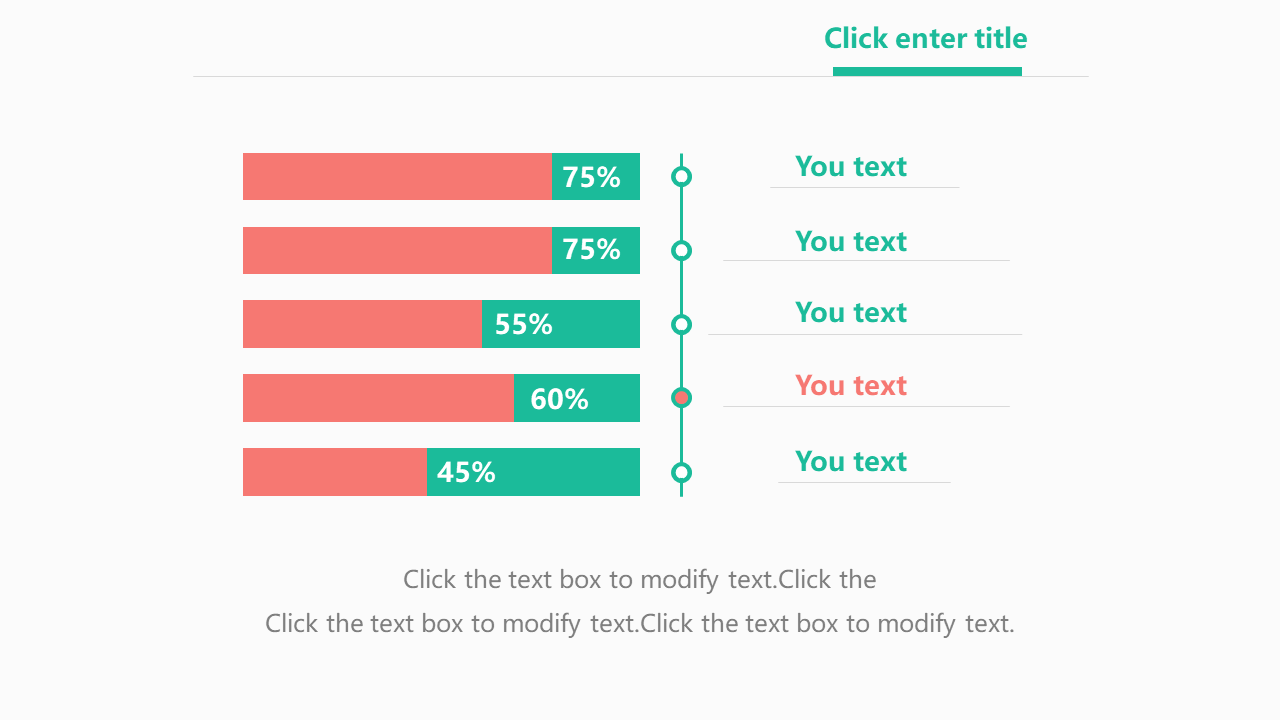Click "You text" label next to 55% bar
1280x720 pixels.
click(x=851, y=313)
